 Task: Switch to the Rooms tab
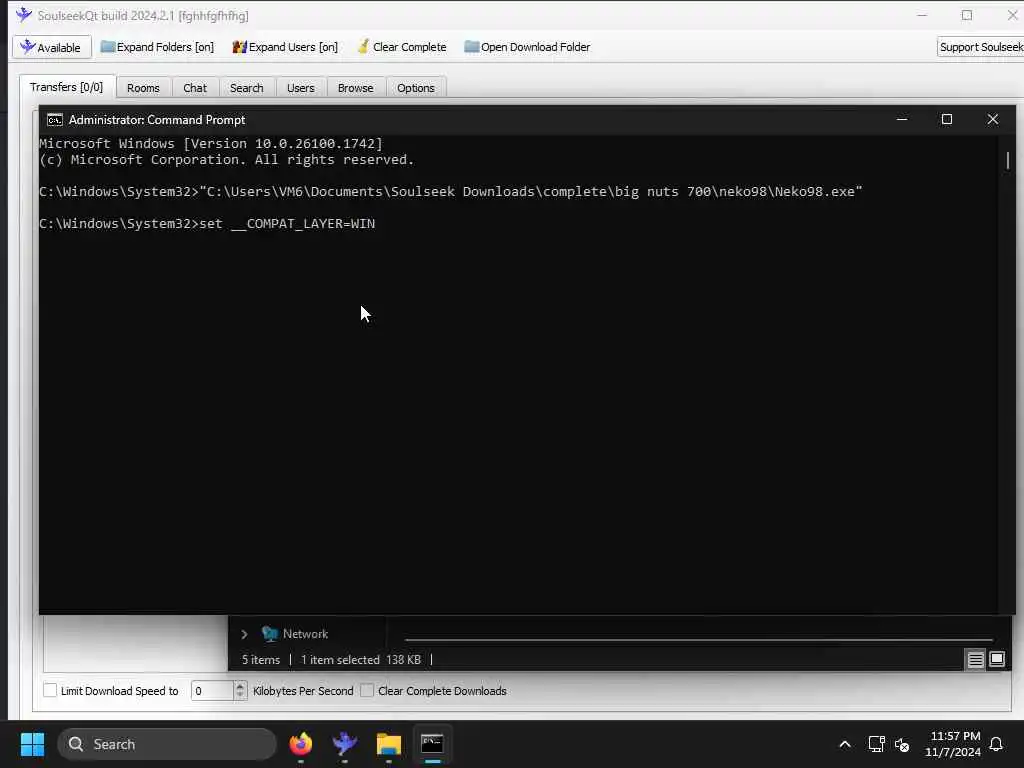(x=143, y=88)
